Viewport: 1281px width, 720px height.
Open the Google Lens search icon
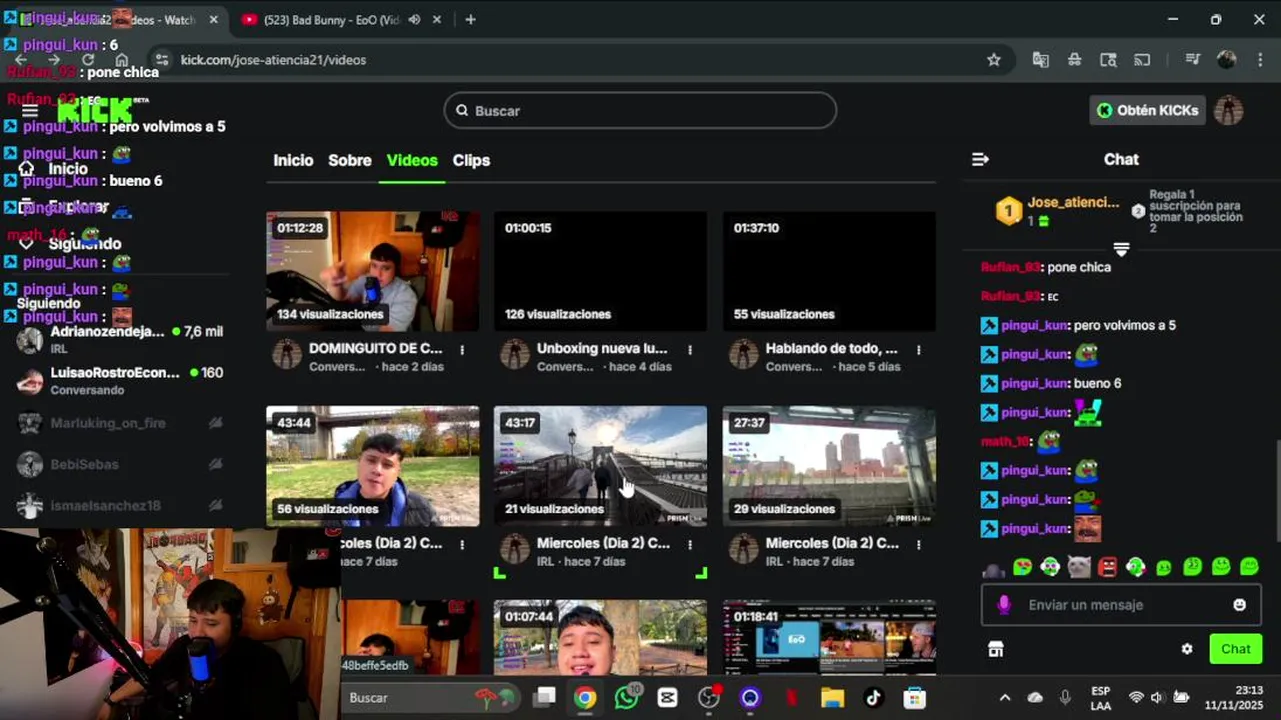tap(1108, 60)
